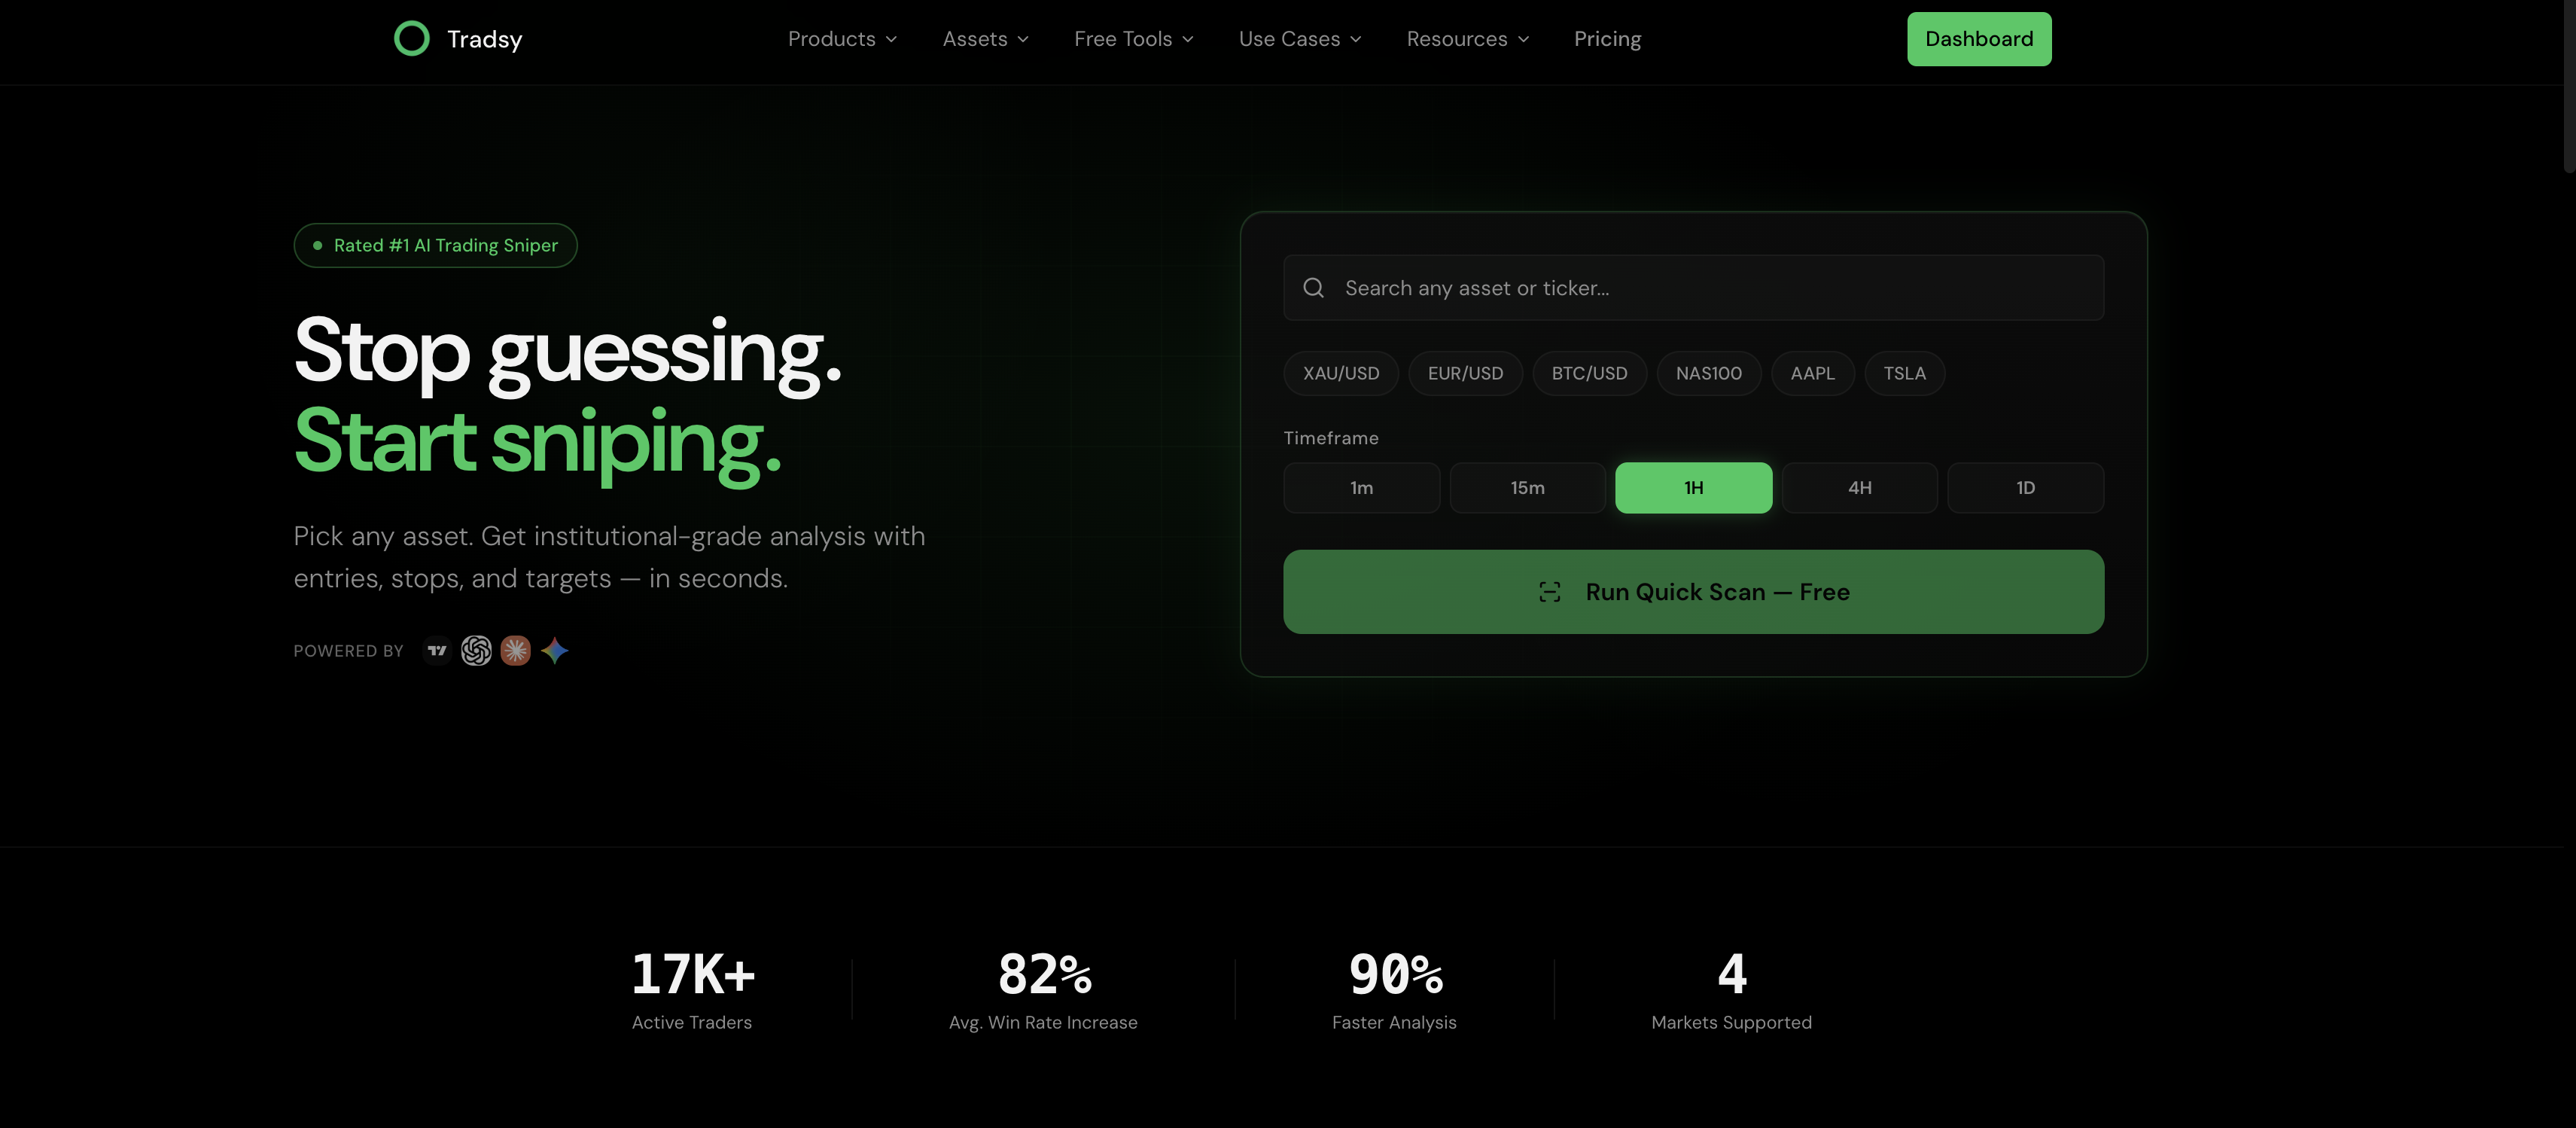Open the Use Cases menu

pyautogui.click(x=1299, y=39)
